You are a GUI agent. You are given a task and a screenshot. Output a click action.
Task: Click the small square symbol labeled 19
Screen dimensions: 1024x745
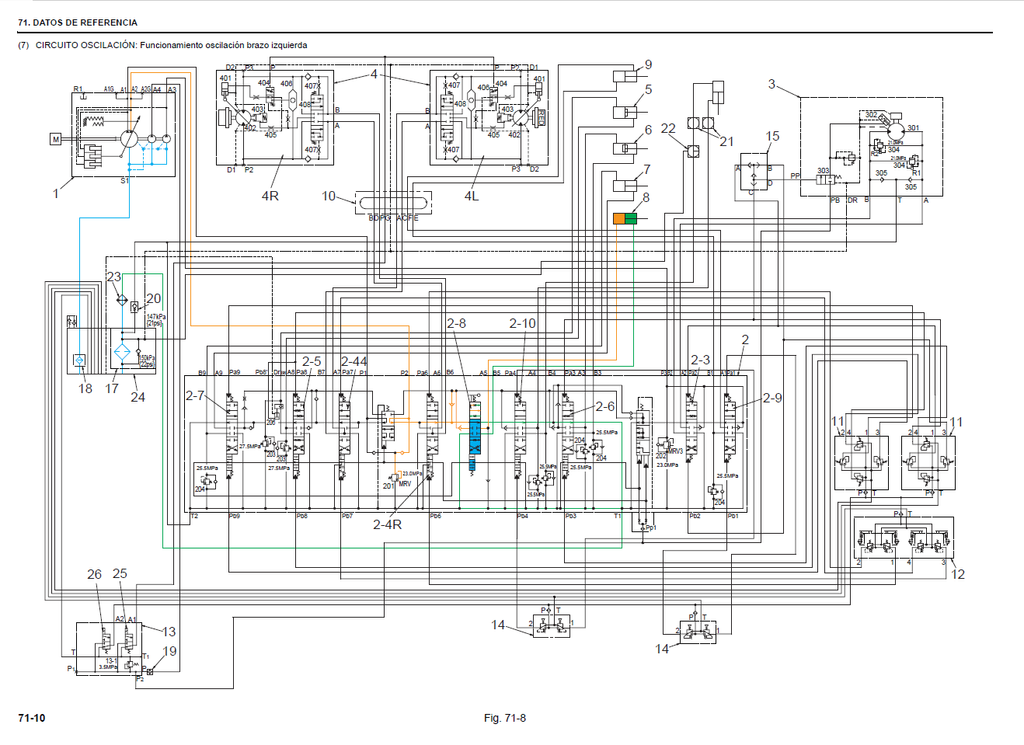pos(150,671)
